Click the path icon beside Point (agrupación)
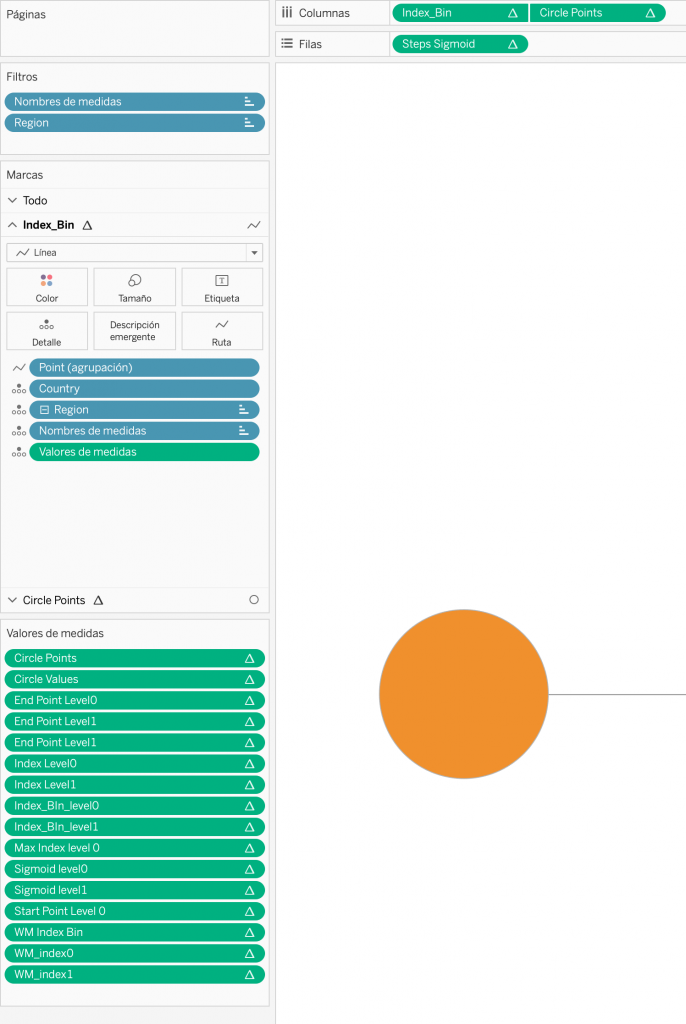The image size is (686, 1024). (x=19, y=368)
